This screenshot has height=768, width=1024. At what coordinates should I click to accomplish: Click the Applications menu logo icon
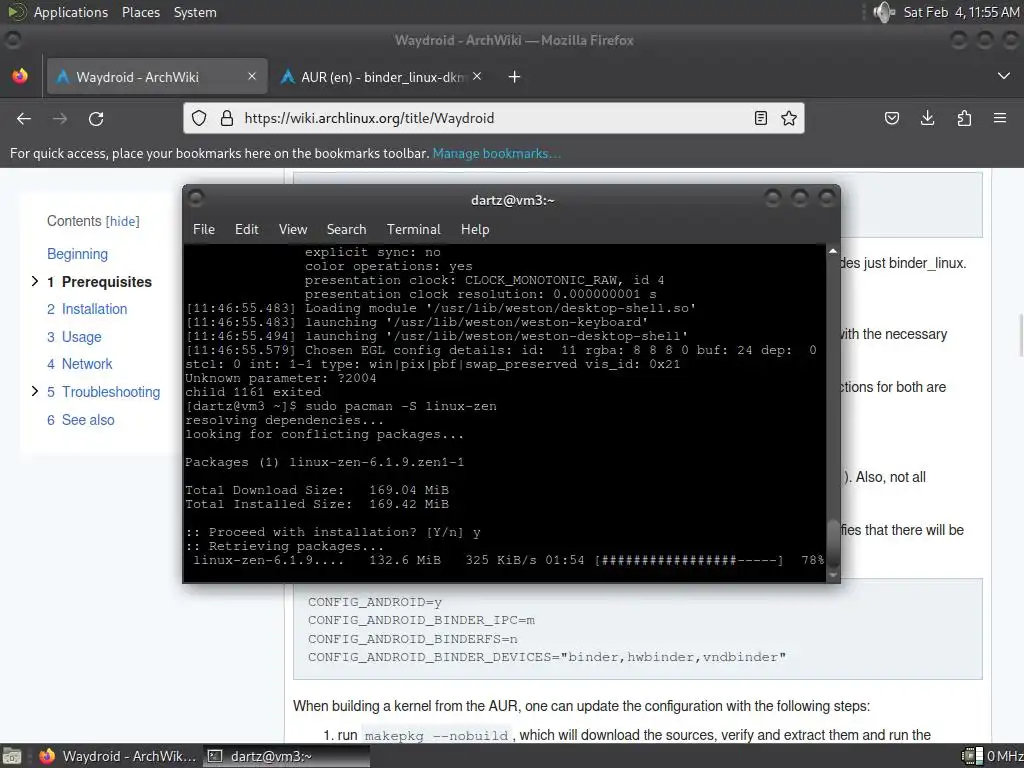[17, 12]
